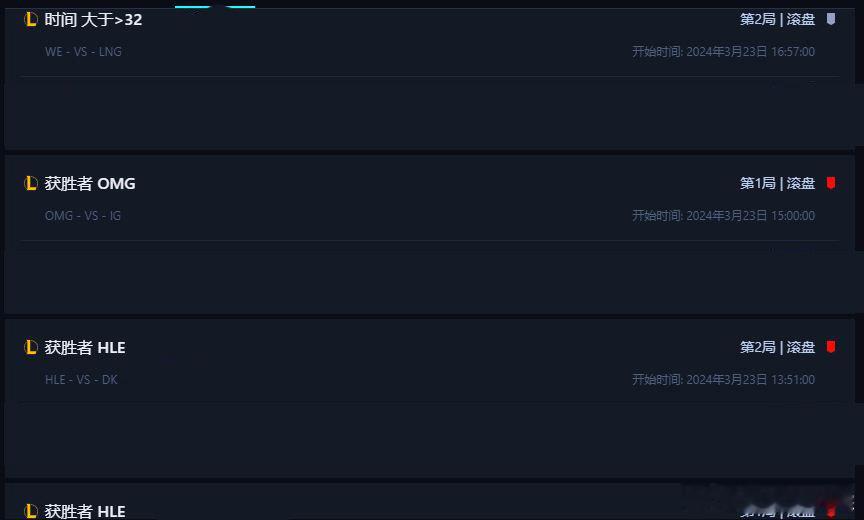Image resolution: width=864 pixels, height=520 pixels.
Task: Click the 第2局 | 滚盘 label on WE-LNG card
Action: click(777, 19)
